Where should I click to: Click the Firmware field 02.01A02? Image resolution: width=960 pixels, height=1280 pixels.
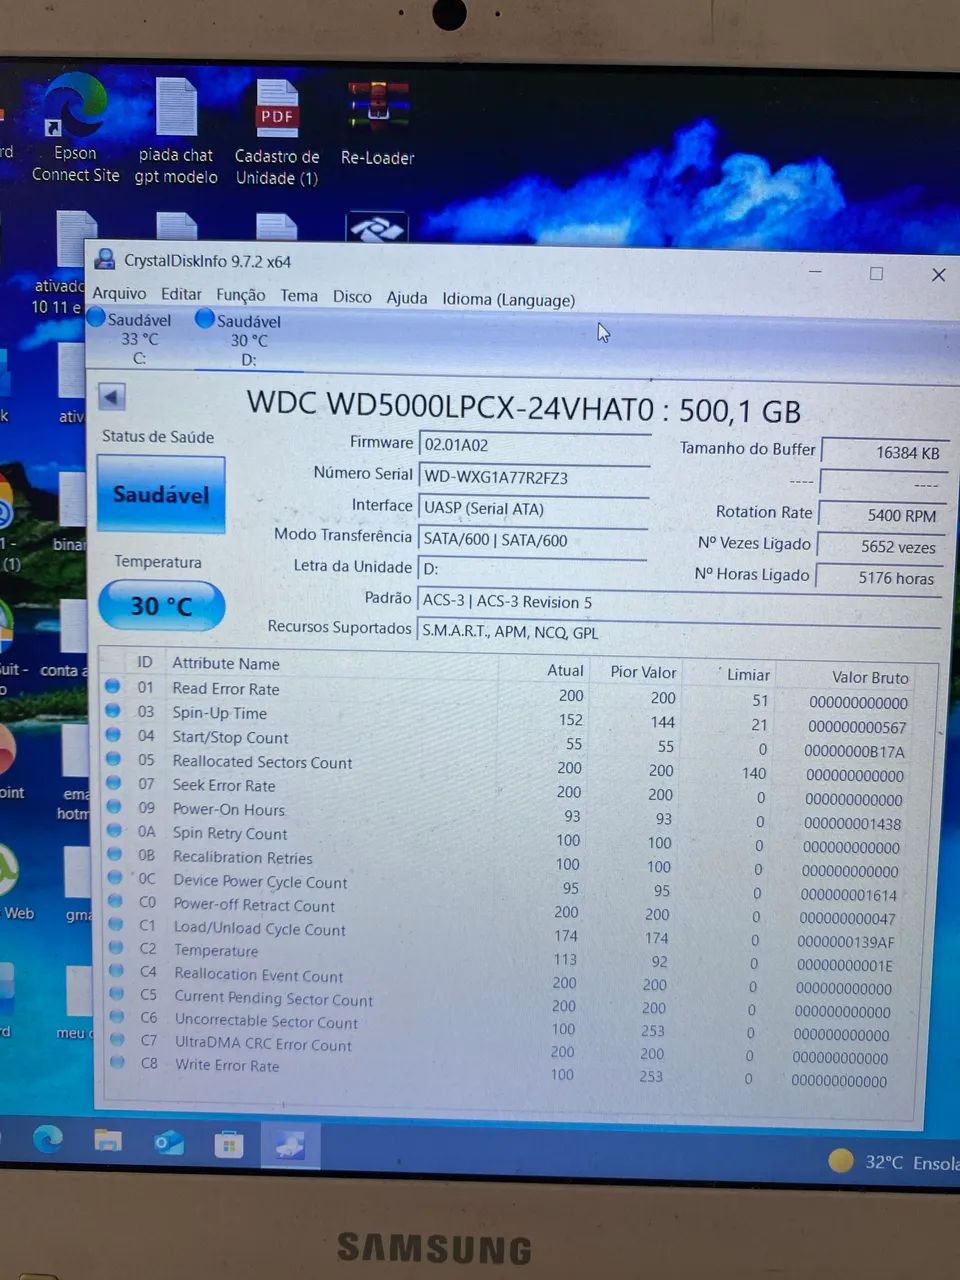tap(534, 445)
